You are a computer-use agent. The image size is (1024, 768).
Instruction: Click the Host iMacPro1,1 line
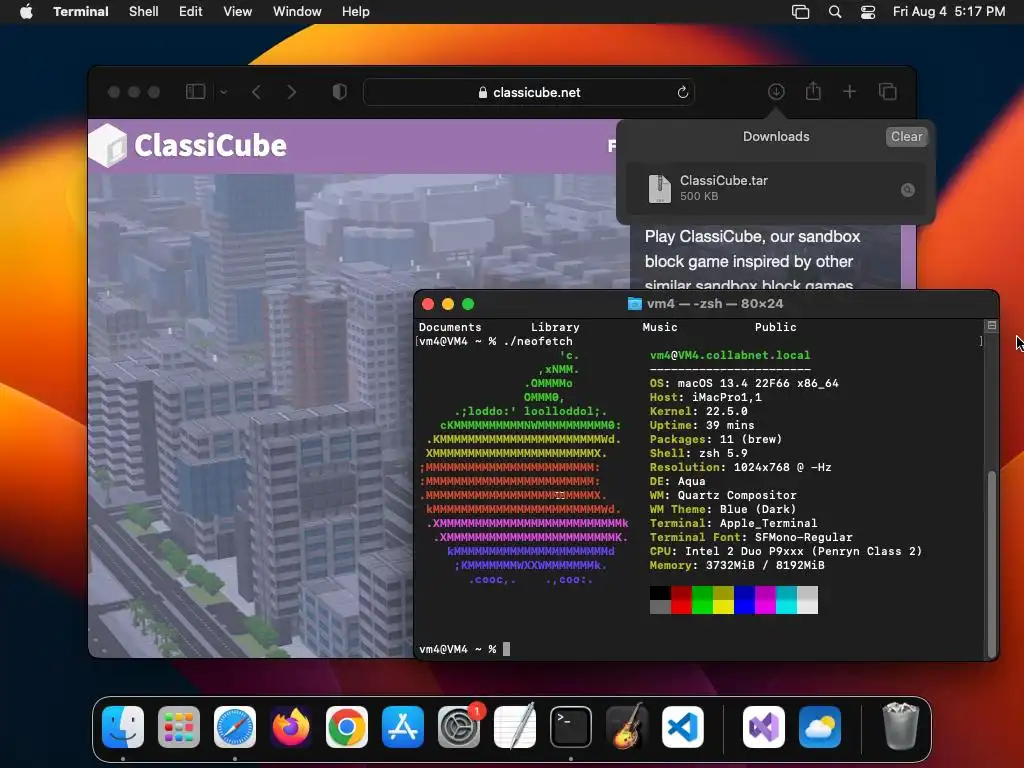coord(705,397)
